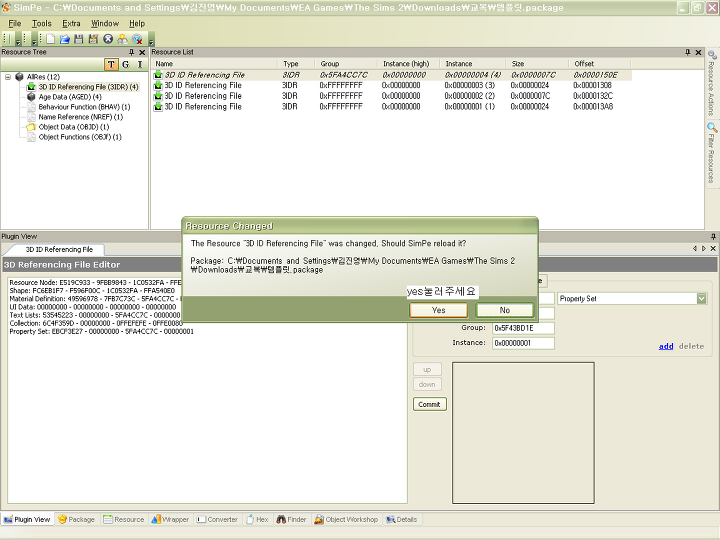The height and width of the screenshot is (540, 720).
Task: Open the Tools menu
Action: point(41,23)
